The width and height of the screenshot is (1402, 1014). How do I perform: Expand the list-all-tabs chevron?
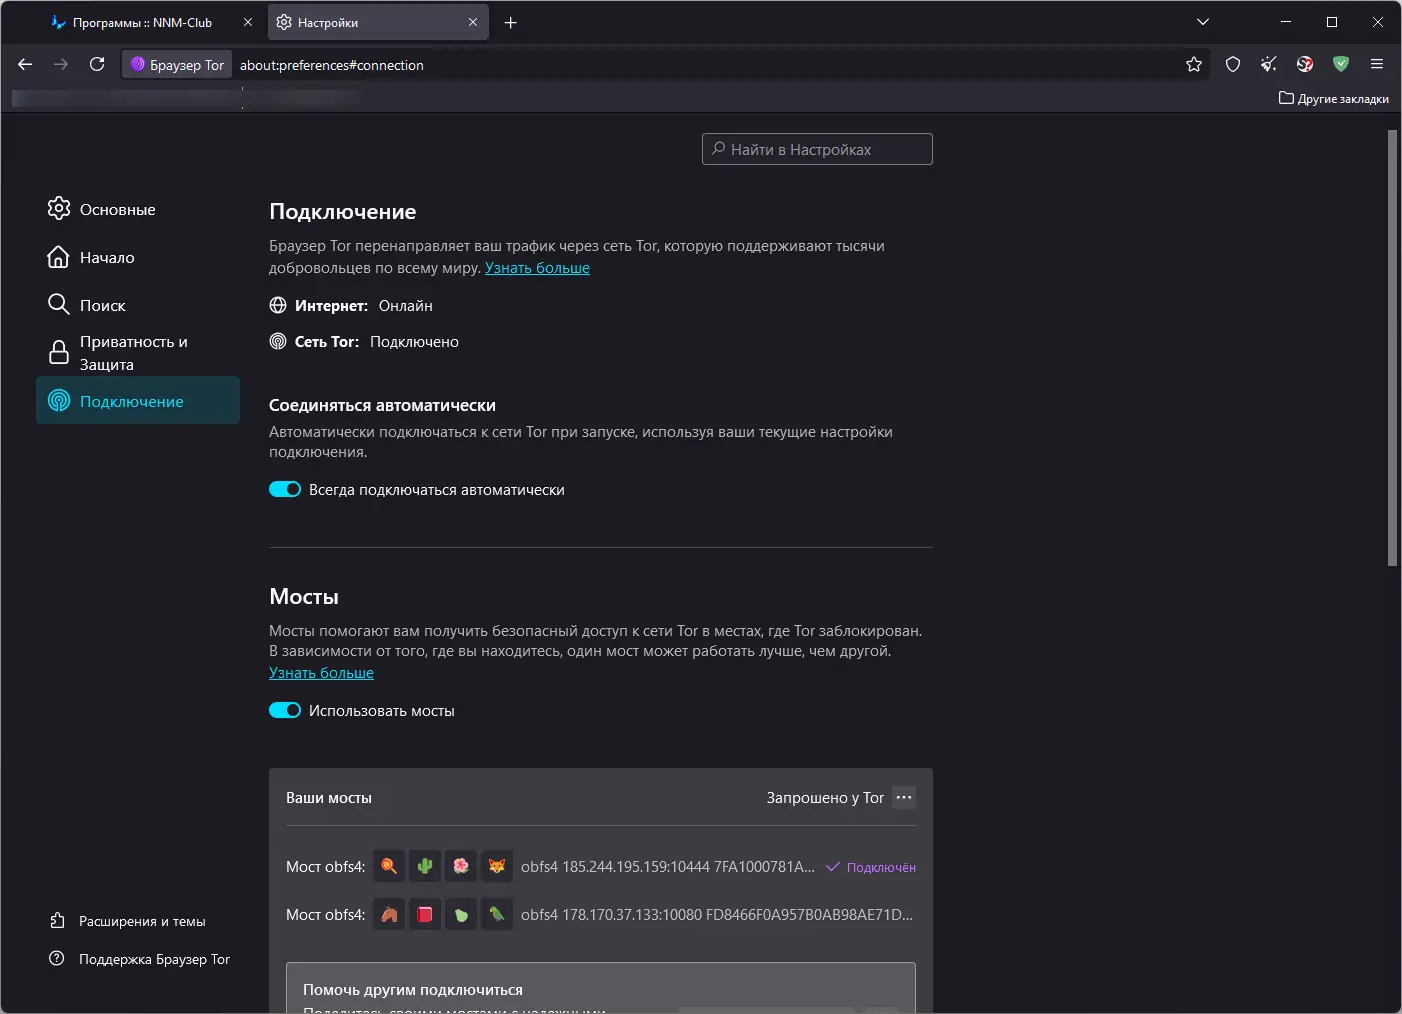1203,22
